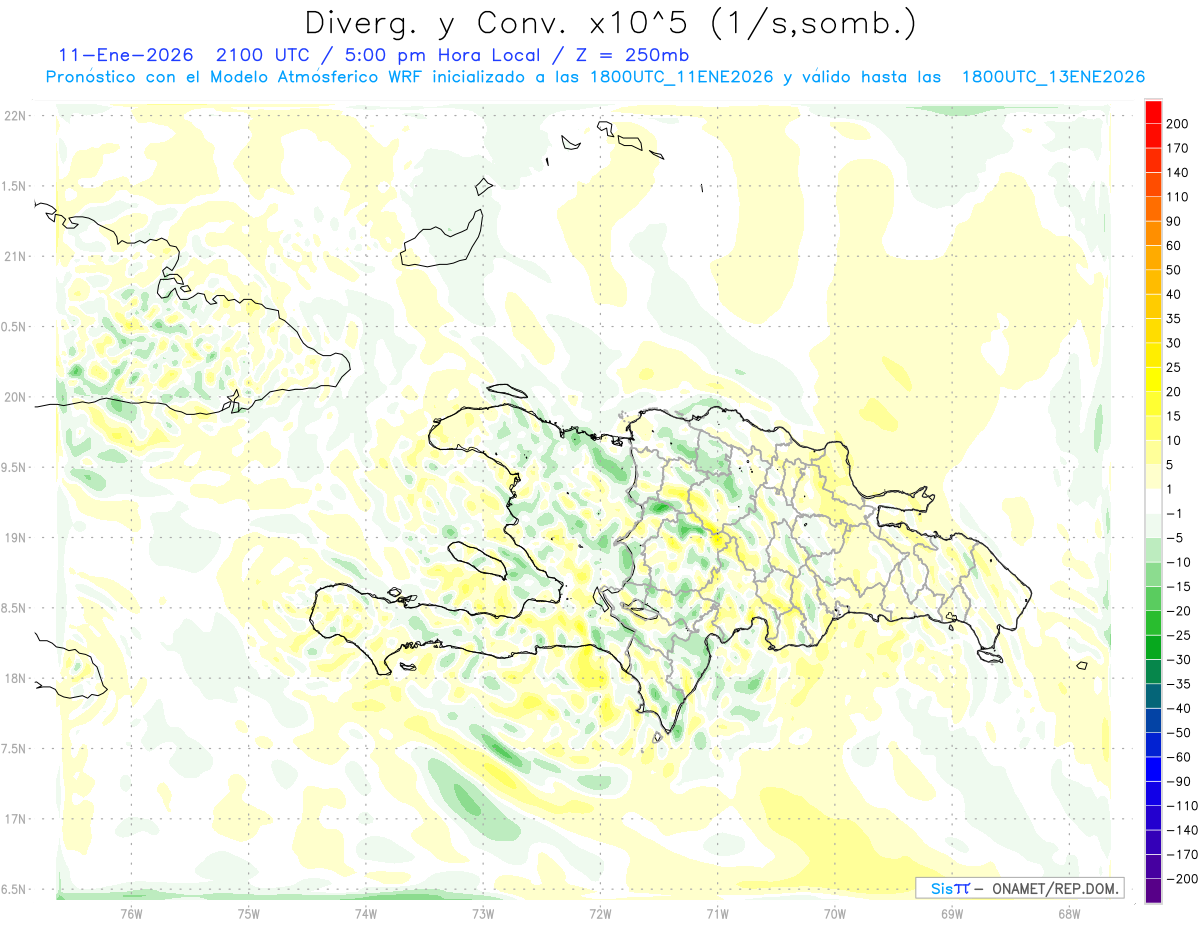1200x927 pixels.
Task: Click latitude label '19N'
Action: coord(14,538)
